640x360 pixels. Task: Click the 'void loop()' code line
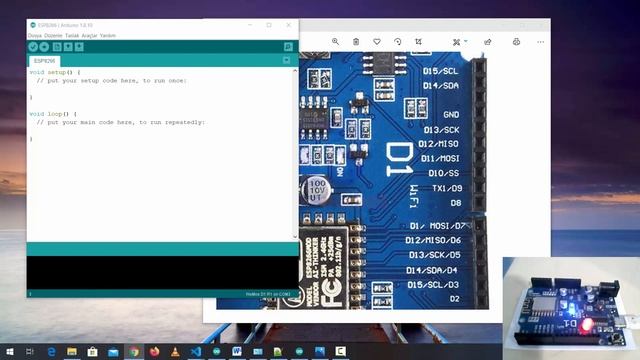53,114
